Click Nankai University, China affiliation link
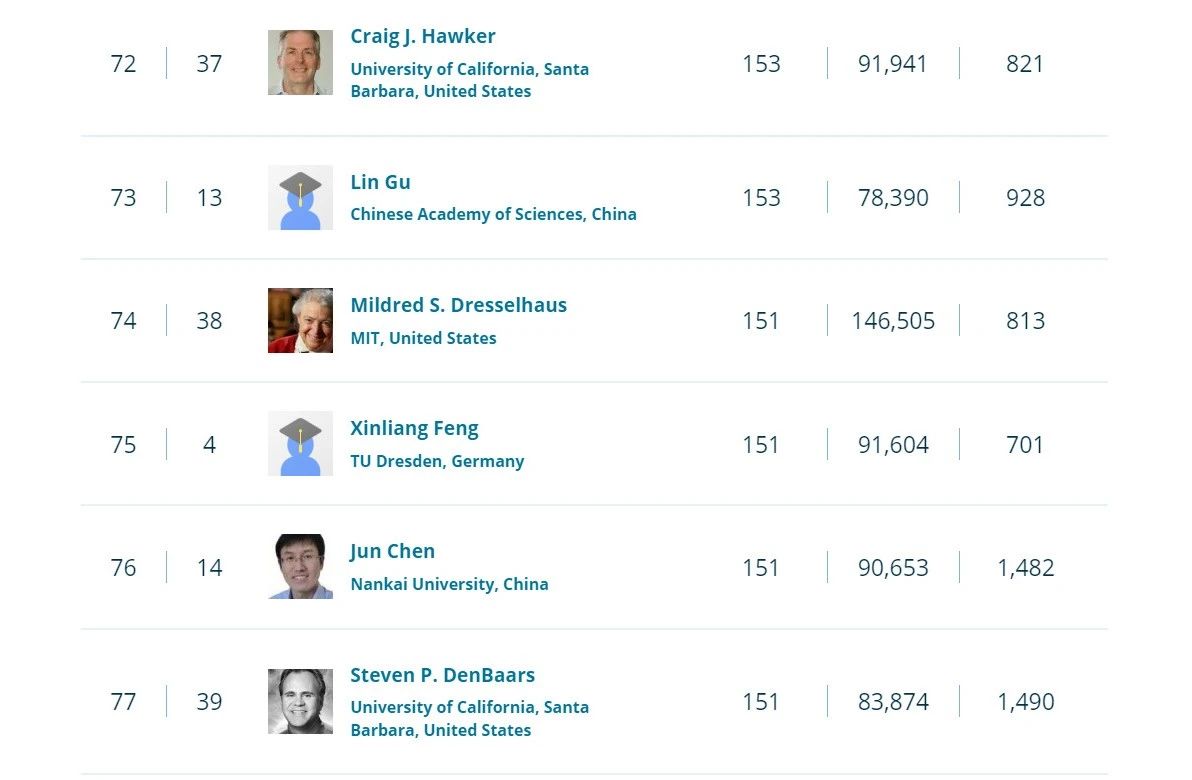Viewport: 1192px width, 780px height. point(449,585)
